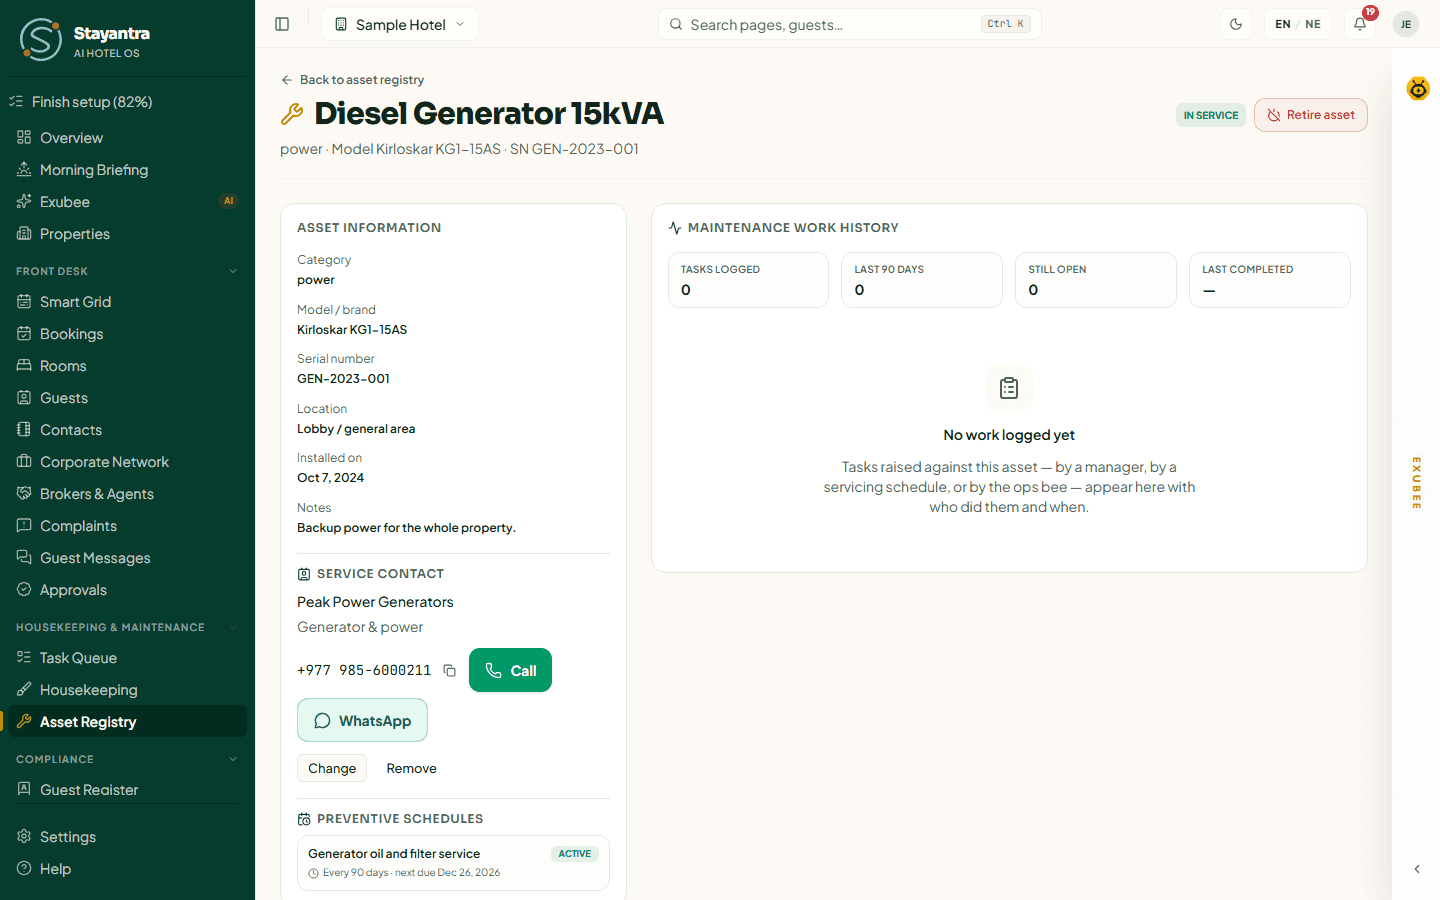Open the Exubee bee assistant icon

[1418, 89]
